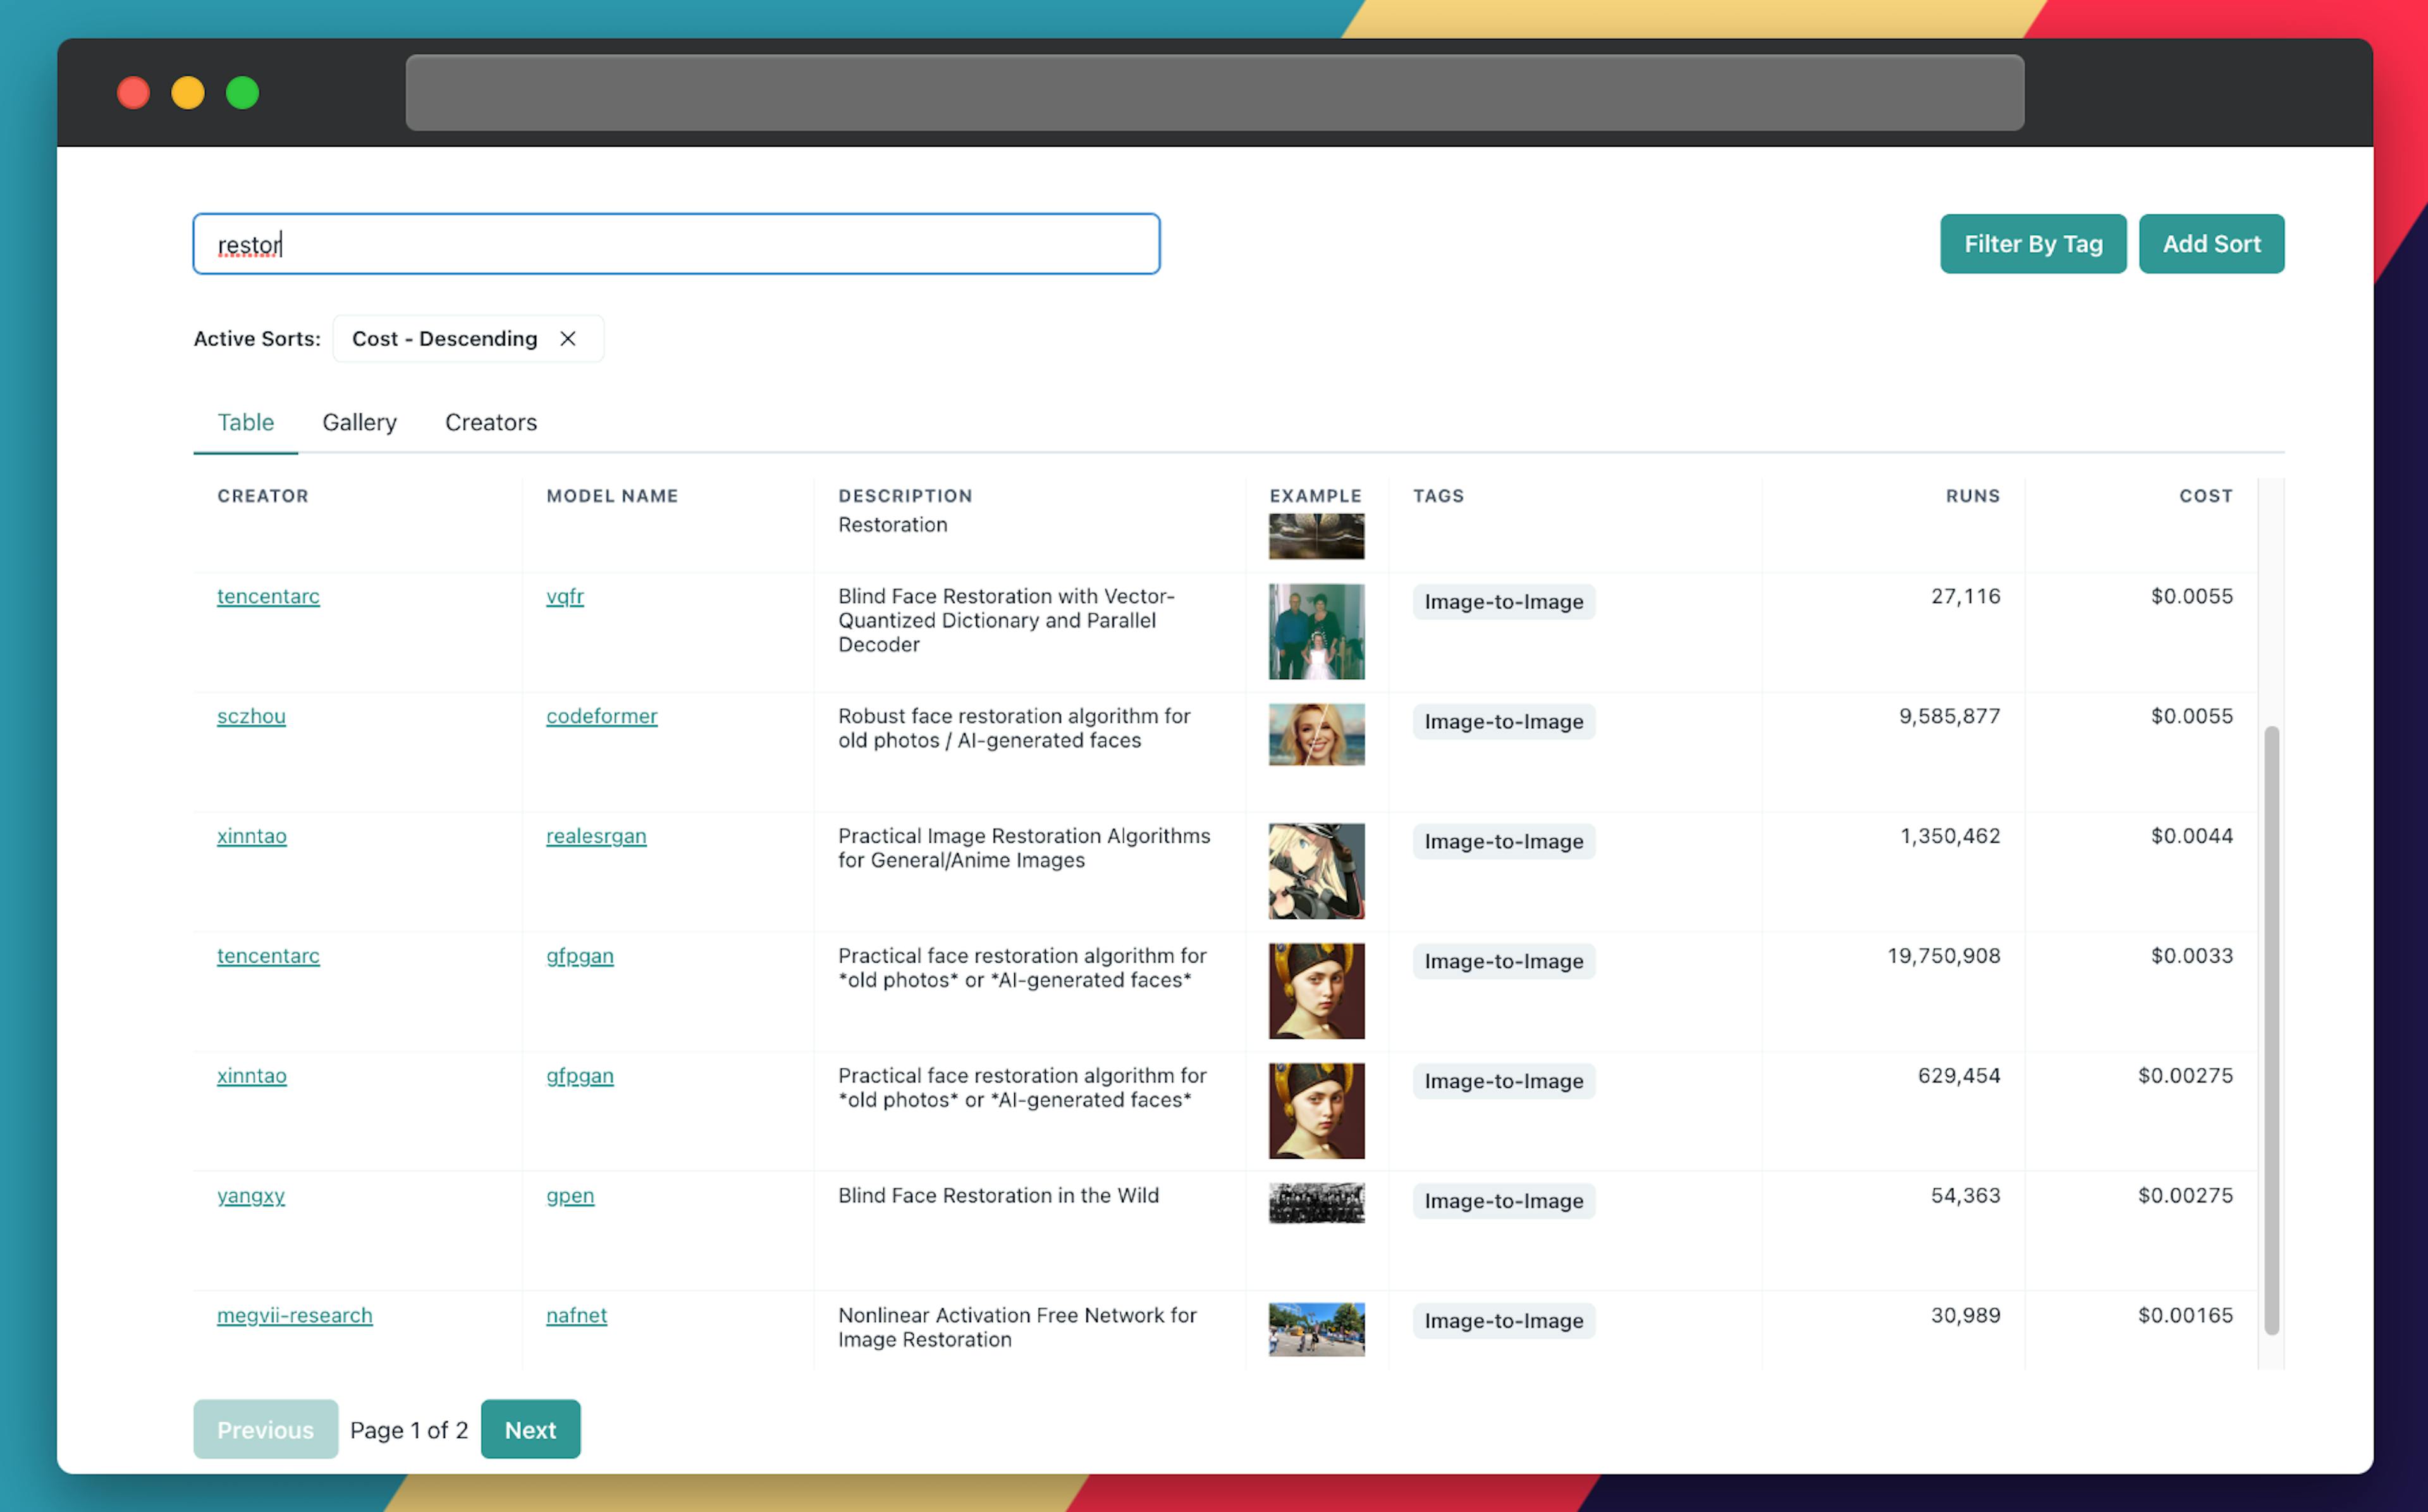Click Image-to-Image tag in codeformer row

click(1503, 722)
